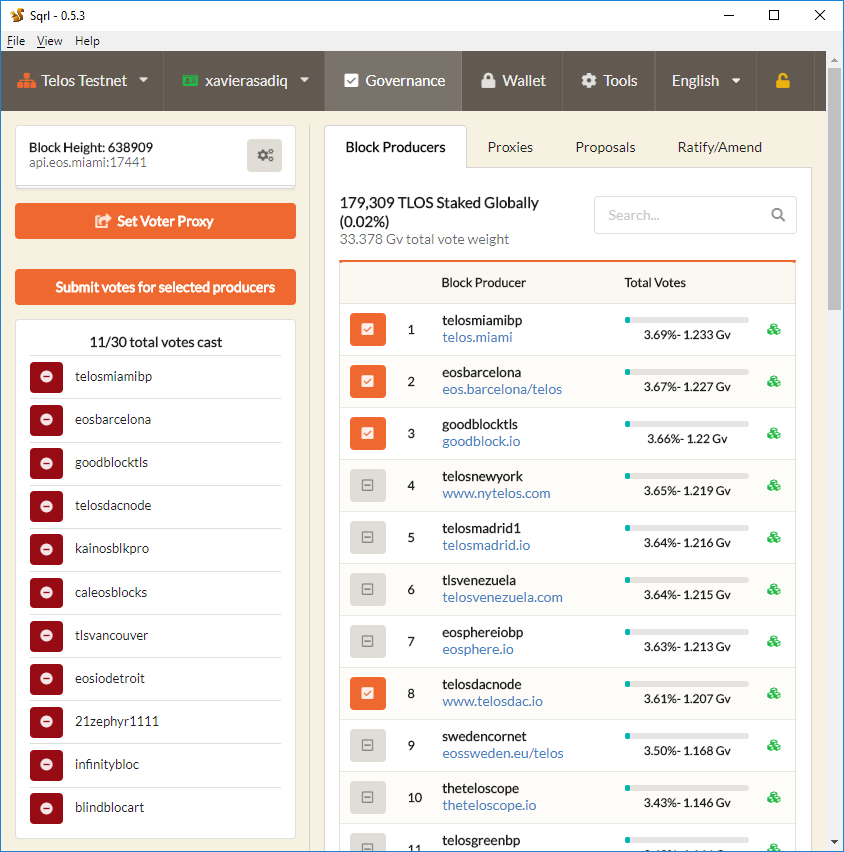This screenshot has height=852, width=844.
Task: Open the Ratify/Amend tab
Action: (x=720, y=147)
